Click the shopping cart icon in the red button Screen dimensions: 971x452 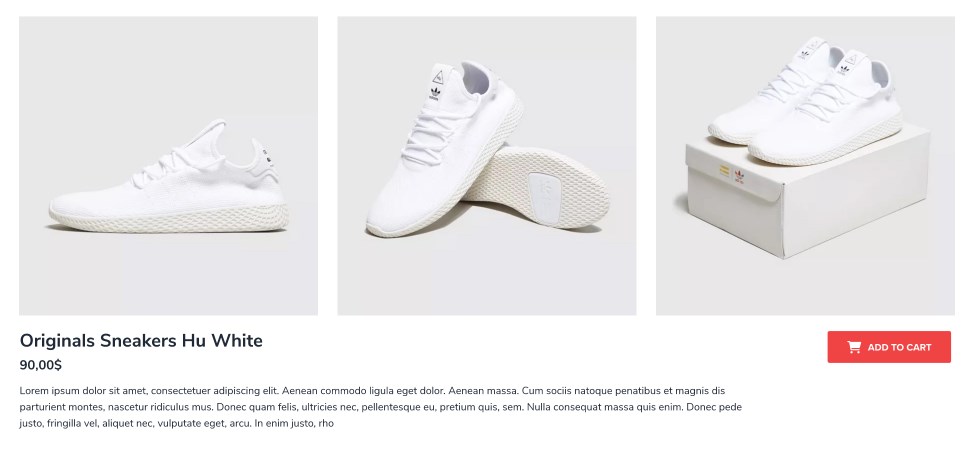(x=854, y=347)
